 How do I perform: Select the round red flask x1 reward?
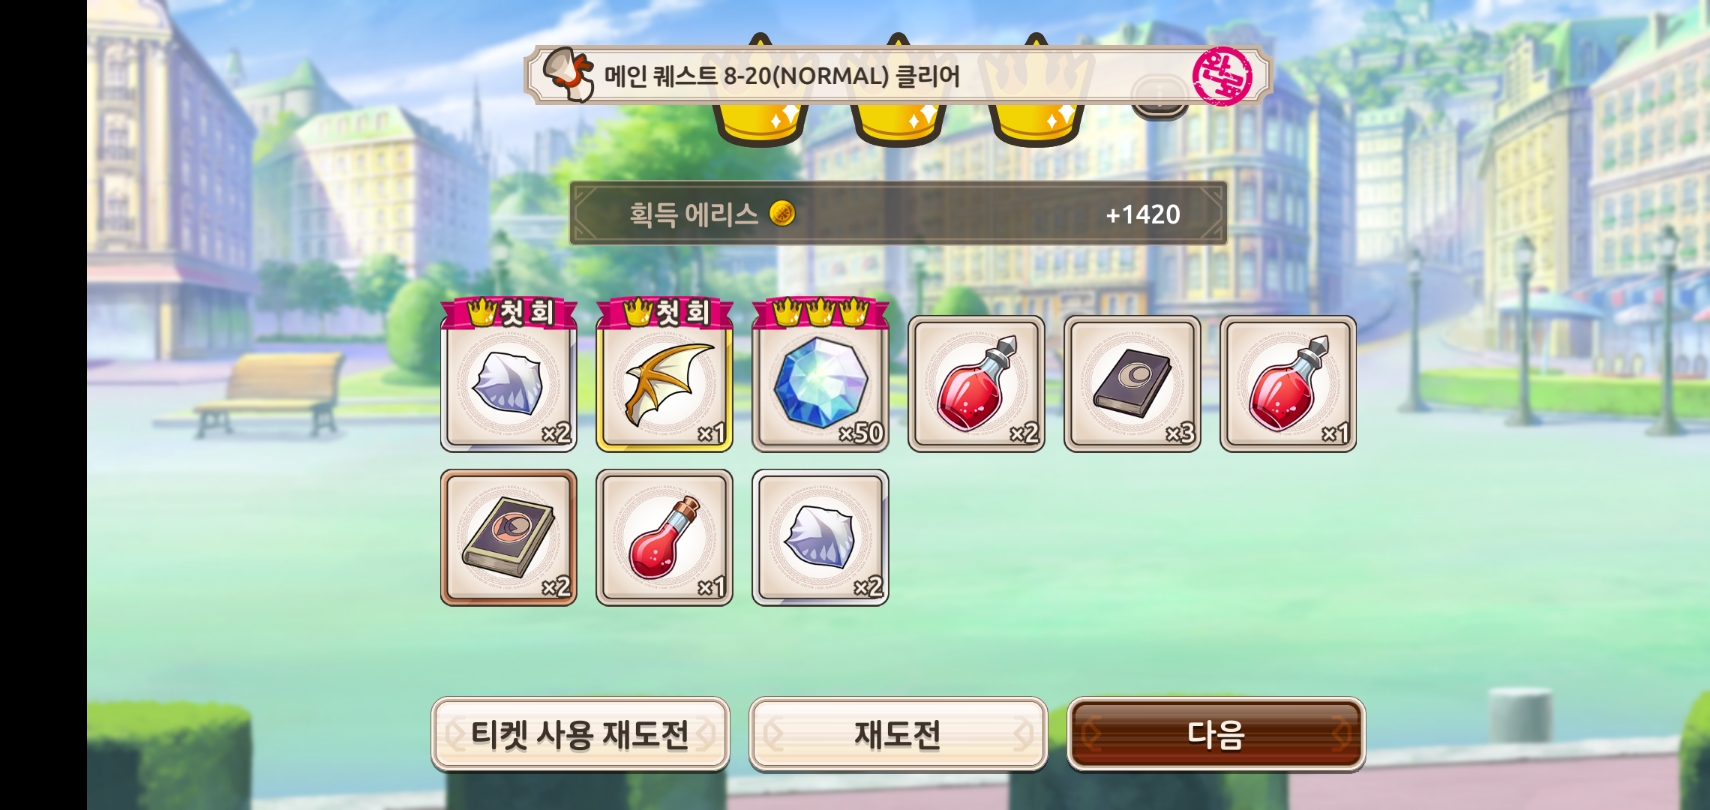tap(665, 538)
